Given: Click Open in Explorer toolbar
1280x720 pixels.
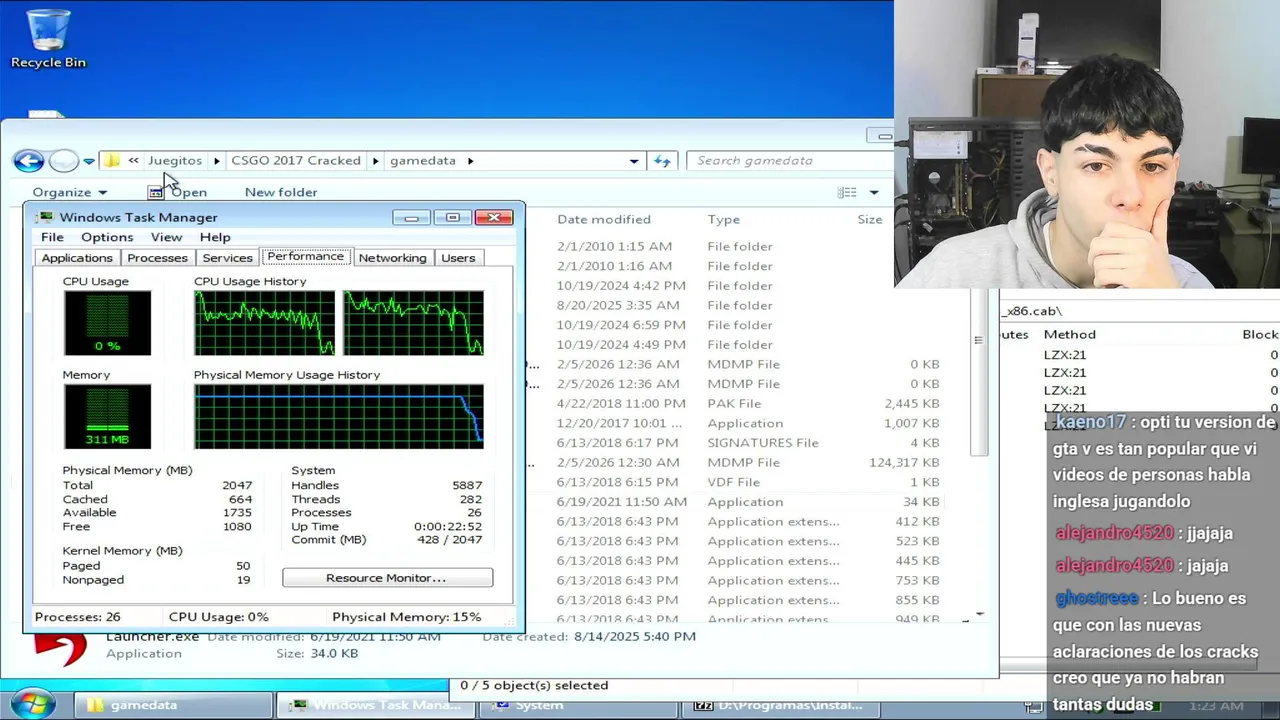Looking at the screenshot, I should click(178, 192).
